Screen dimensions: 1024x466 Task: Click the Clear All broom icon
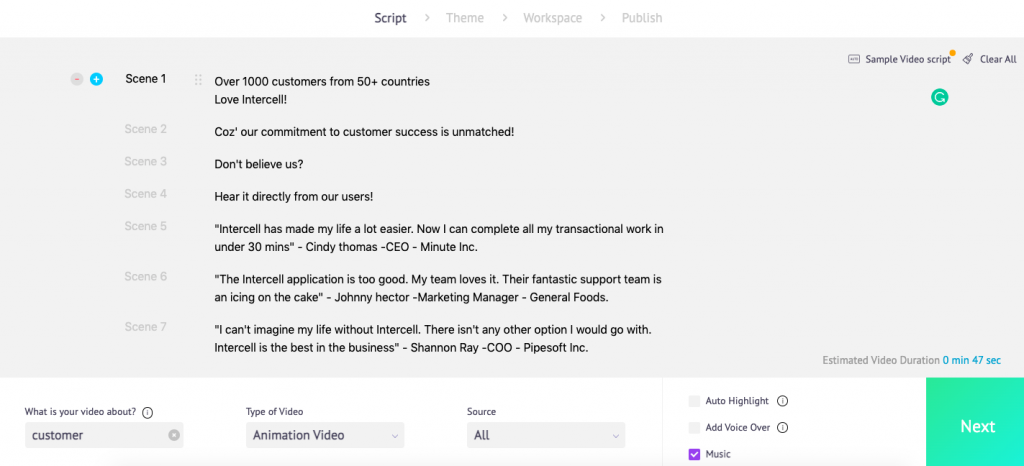[x=968, y=59]
